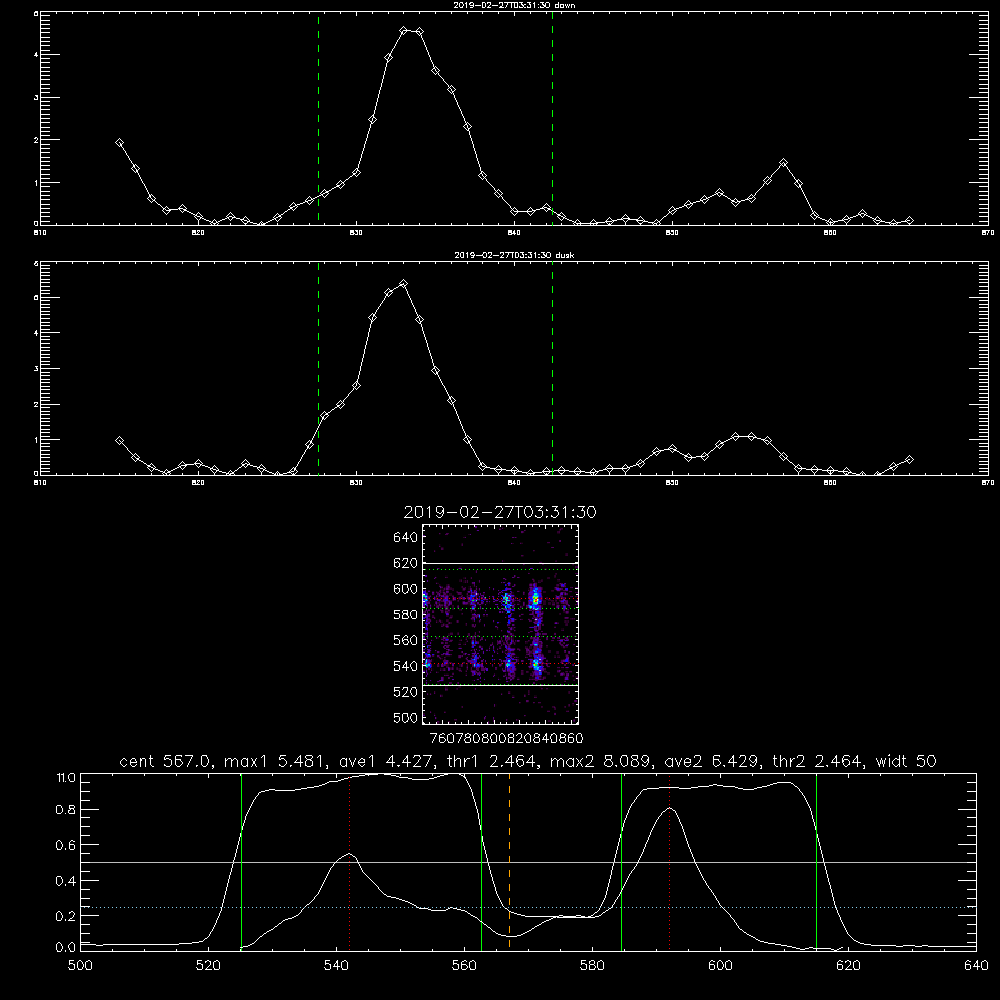
Task: Click x-axis label '870' under the dusk plot
Action: point(987,483)
